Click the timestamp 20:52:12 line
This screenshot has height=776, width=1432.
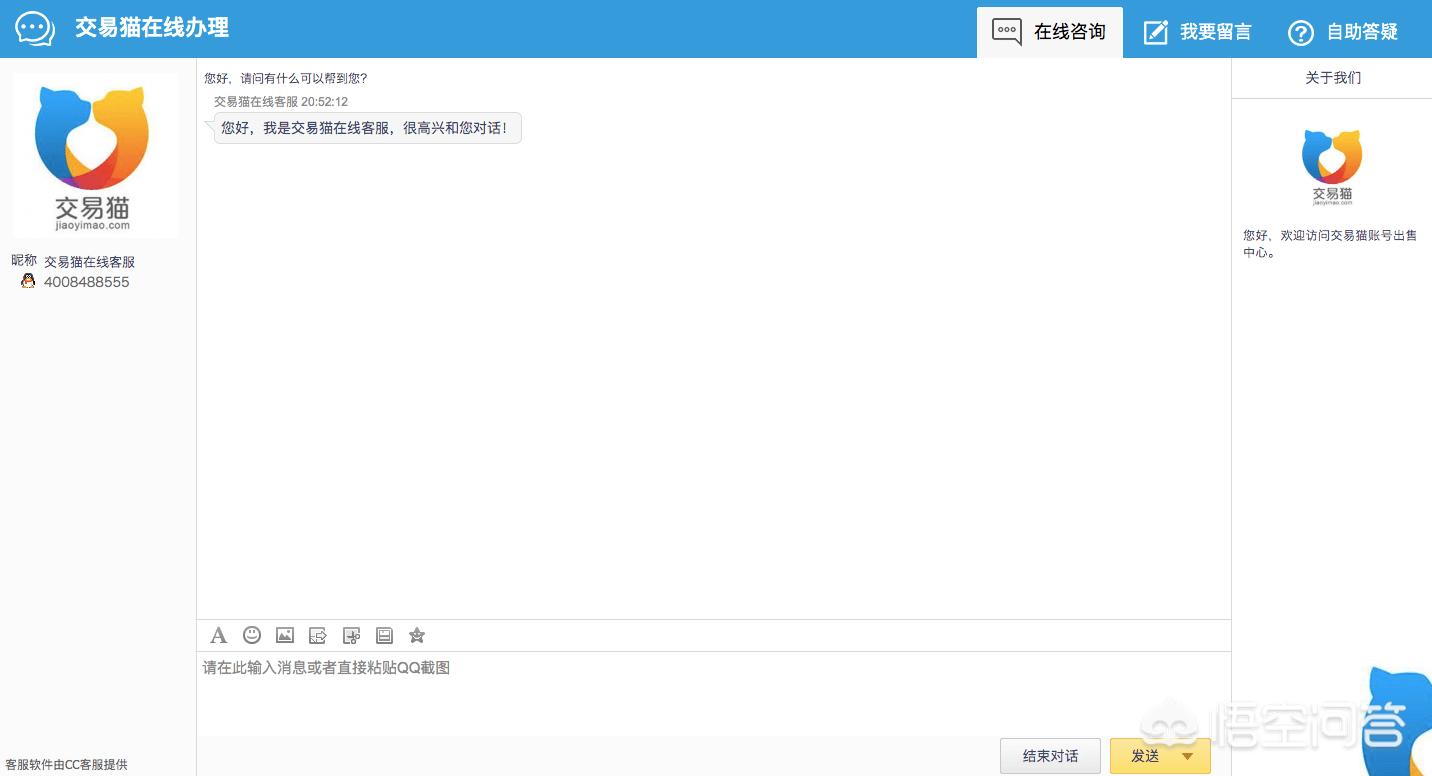[x=281, y=102]
